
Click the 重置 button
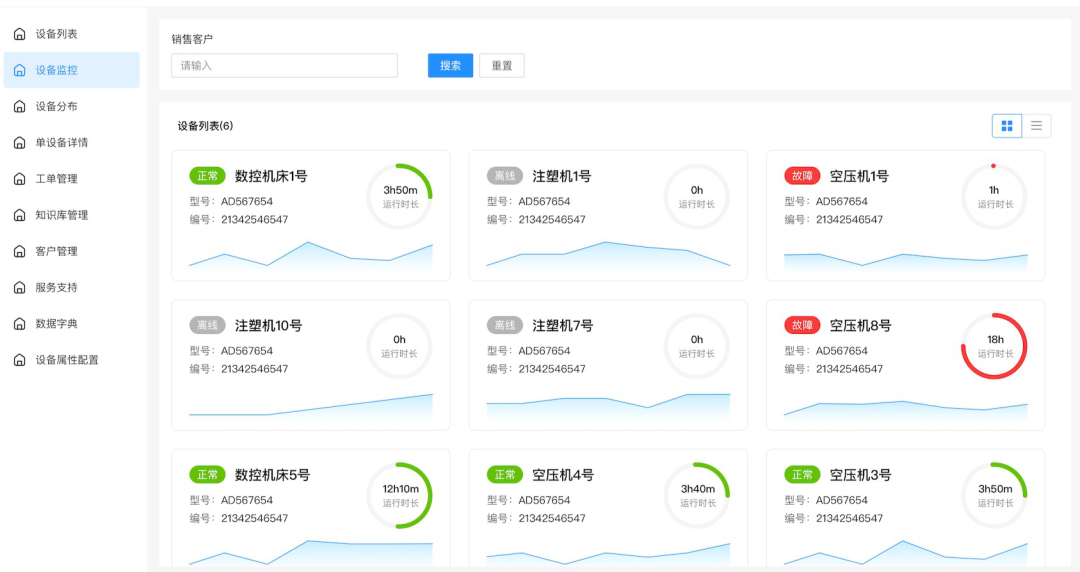(x=501, y=66)
